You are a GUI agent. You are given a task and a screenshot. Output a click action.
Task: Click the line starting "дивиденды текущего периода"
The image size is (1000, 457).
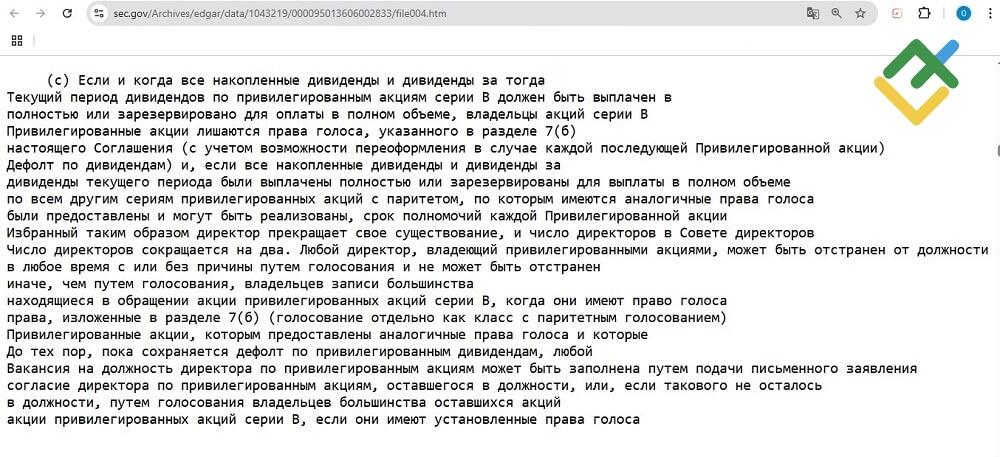click(399, 182)
